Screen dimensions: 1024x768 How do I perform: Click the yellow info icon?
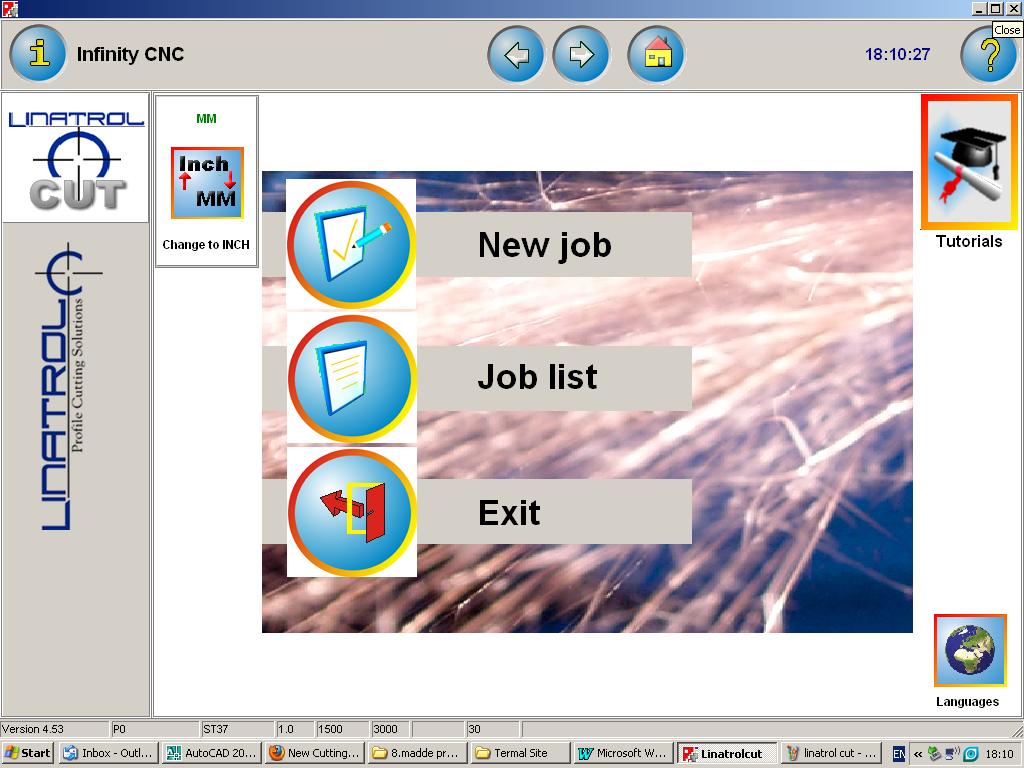point(39,54)
